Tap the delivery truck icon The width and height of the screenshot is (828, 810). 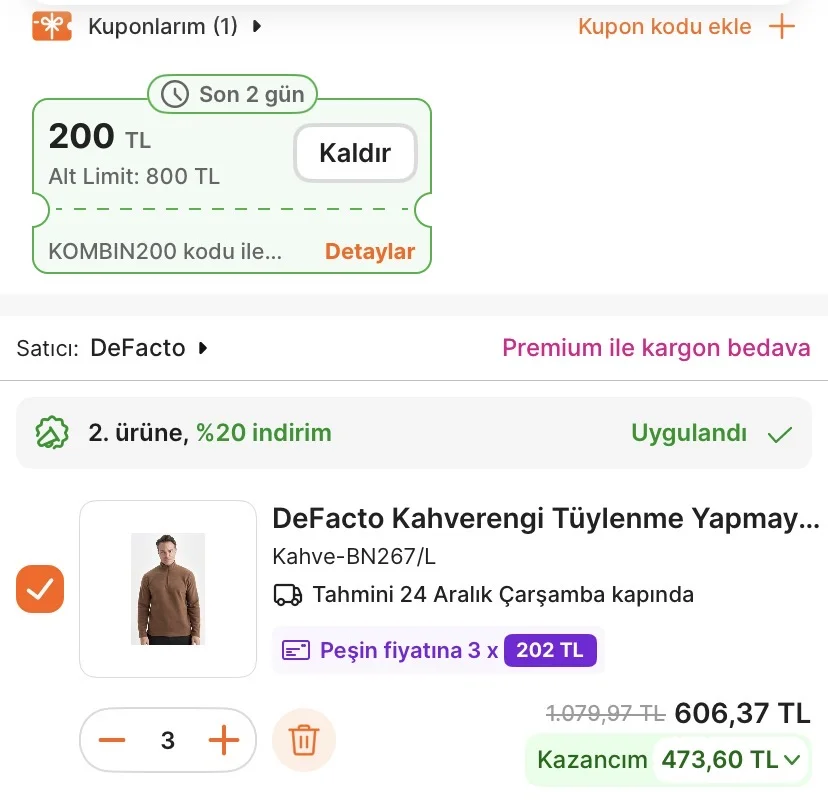[x=288, y=595]
